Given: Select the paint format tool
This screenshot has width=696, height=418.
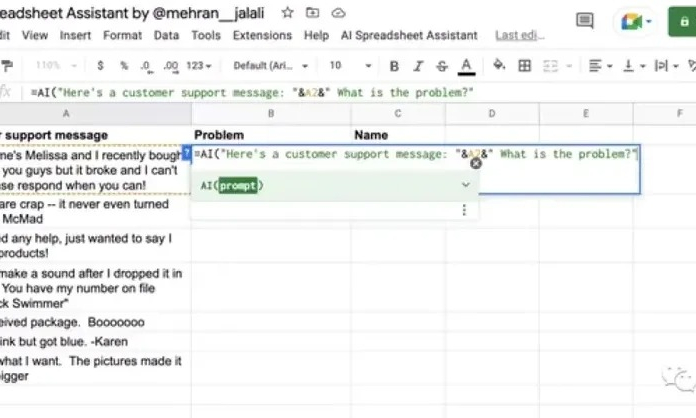Looking at the screenshot, I should (x=7, y=66).
